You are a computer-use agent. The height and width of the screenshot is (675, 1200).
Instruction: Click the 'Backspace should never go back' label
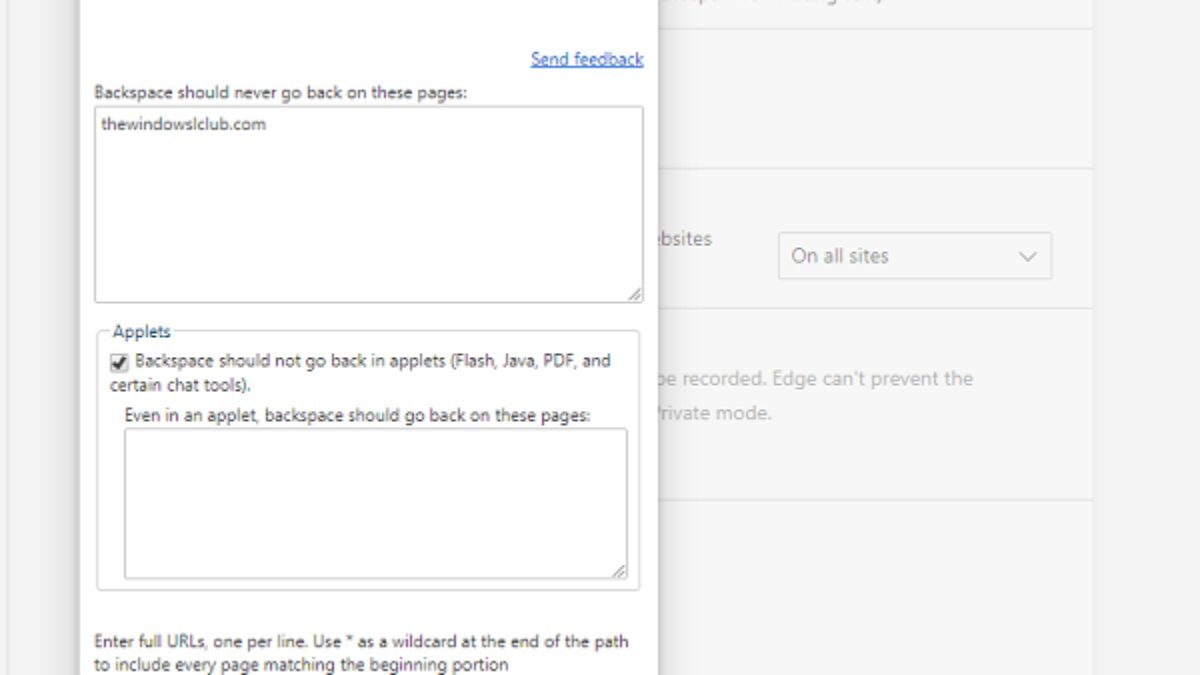pos(280,92)
